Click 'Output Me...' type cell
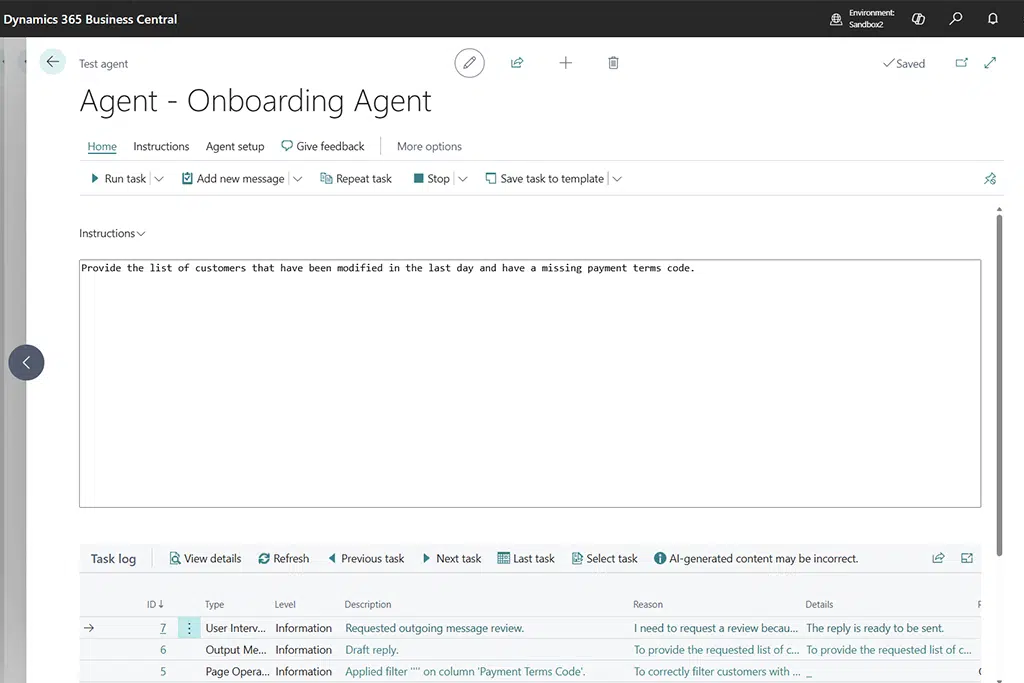Image resolution: width=1024 pixels, height=683 pixels. pyautogui.click(x=236, y=650)
